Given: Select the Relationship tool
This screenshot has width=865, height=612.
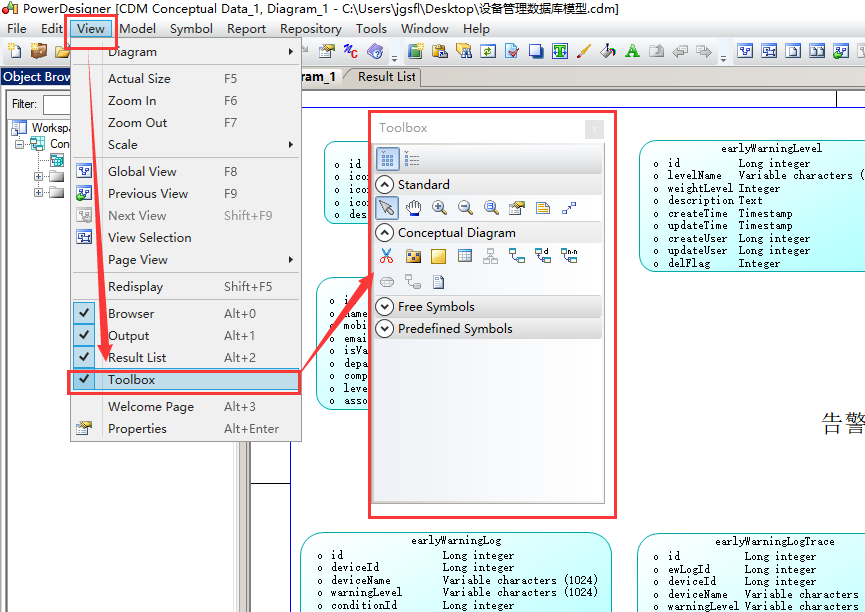Looking at the screenshot, I should coord(517,256).
